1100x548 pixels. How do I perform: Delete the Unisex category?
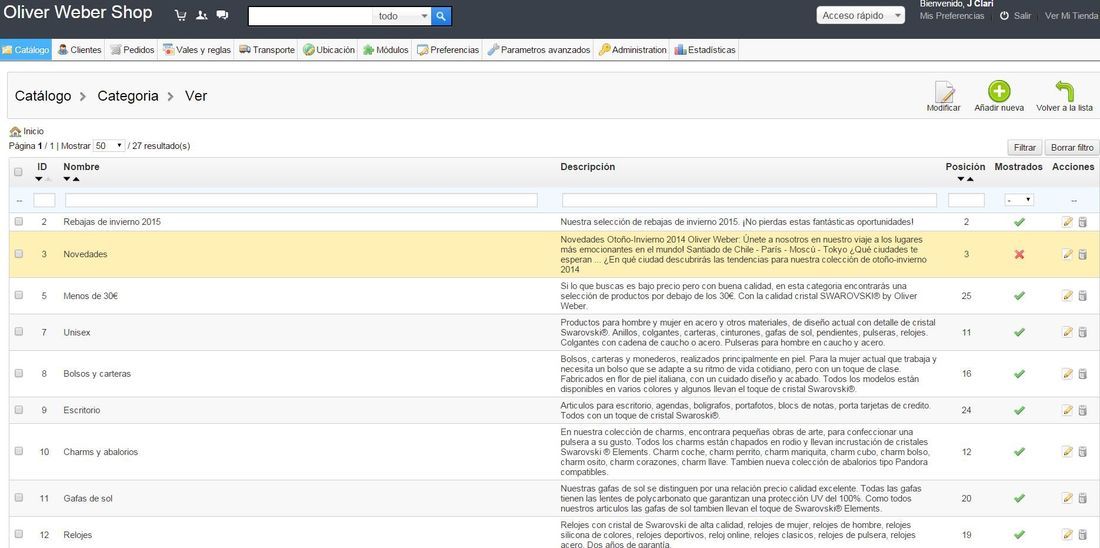[1082, 332]
